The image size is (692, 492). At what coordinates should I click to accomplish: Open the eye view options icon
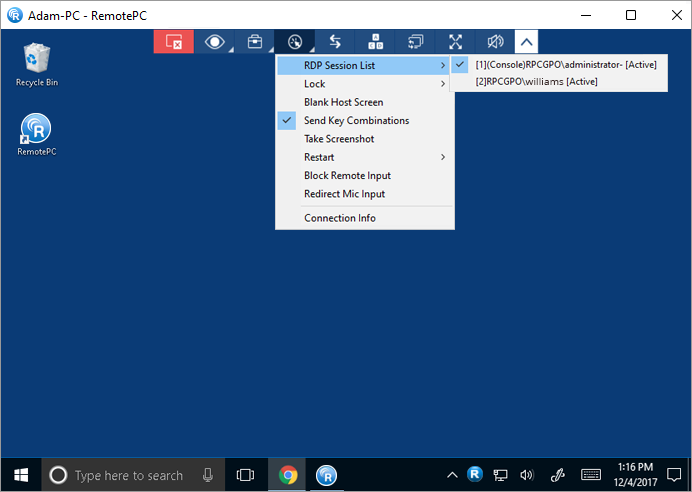pyautogui.click(x=214, y=42)
